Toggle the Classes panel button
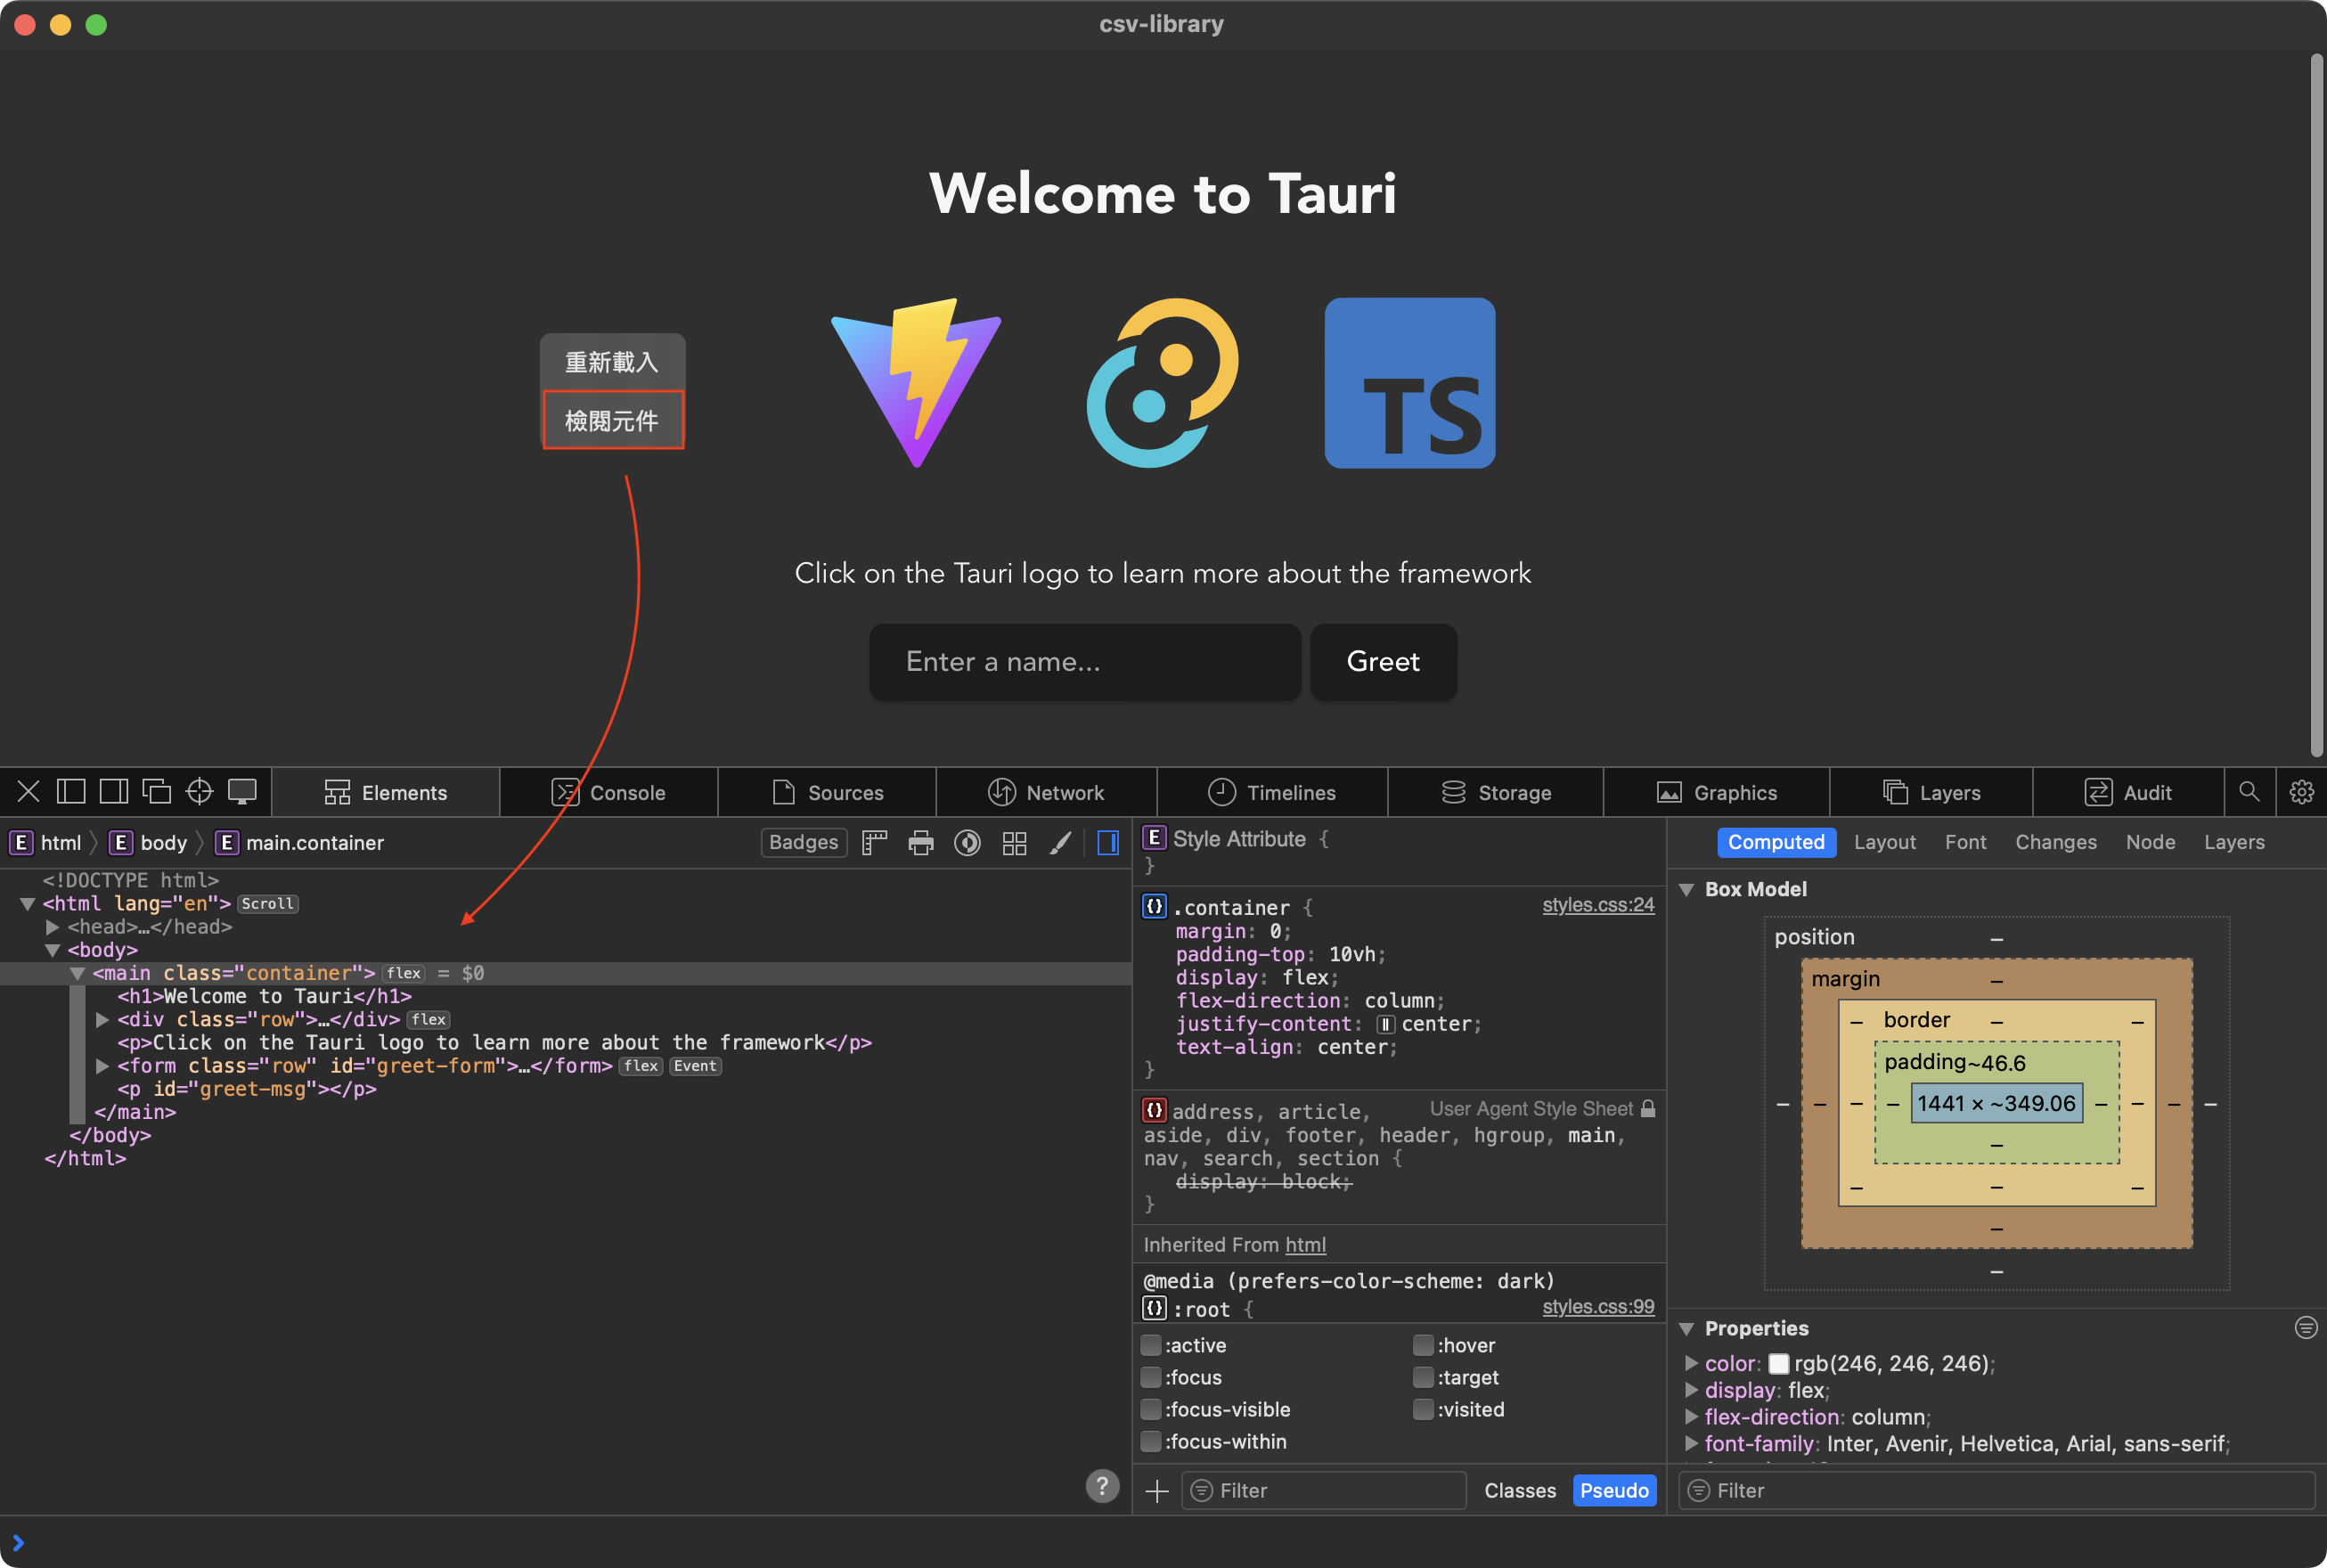 (x=1520, y=1491)
